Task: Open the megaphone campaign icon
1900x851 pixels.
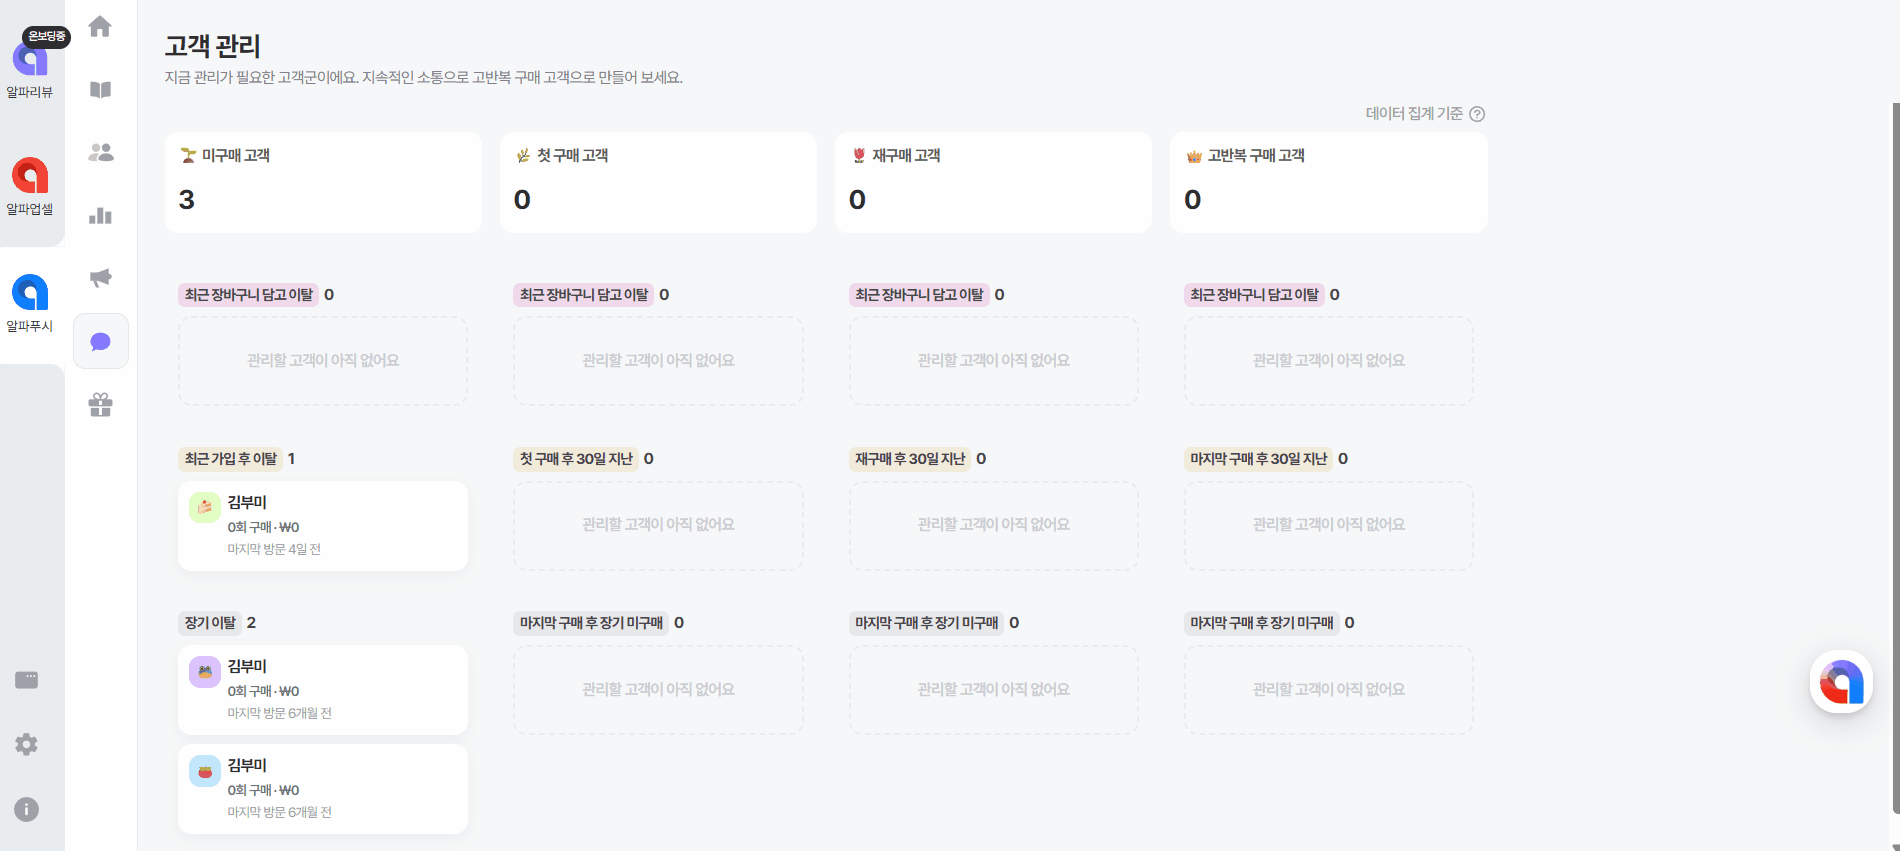Action: 100,278
